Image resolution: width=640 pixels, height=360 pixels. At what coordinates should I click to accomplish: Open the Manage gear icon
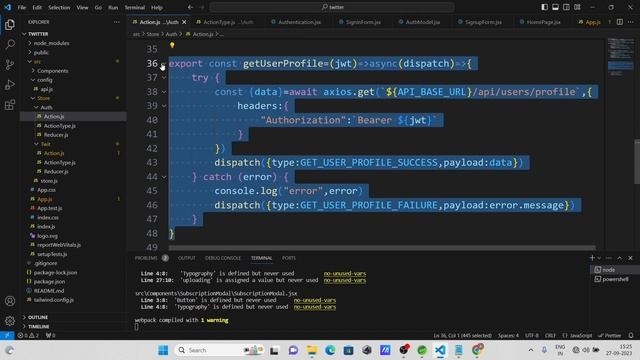pos(10,321)
